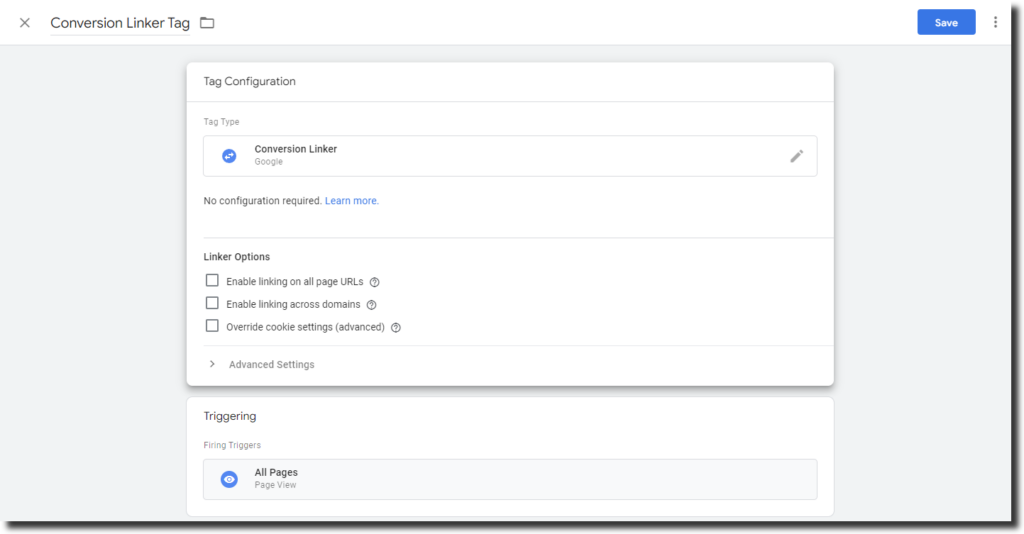Open the folder icon beside the tag name

(x=207, y=23)
